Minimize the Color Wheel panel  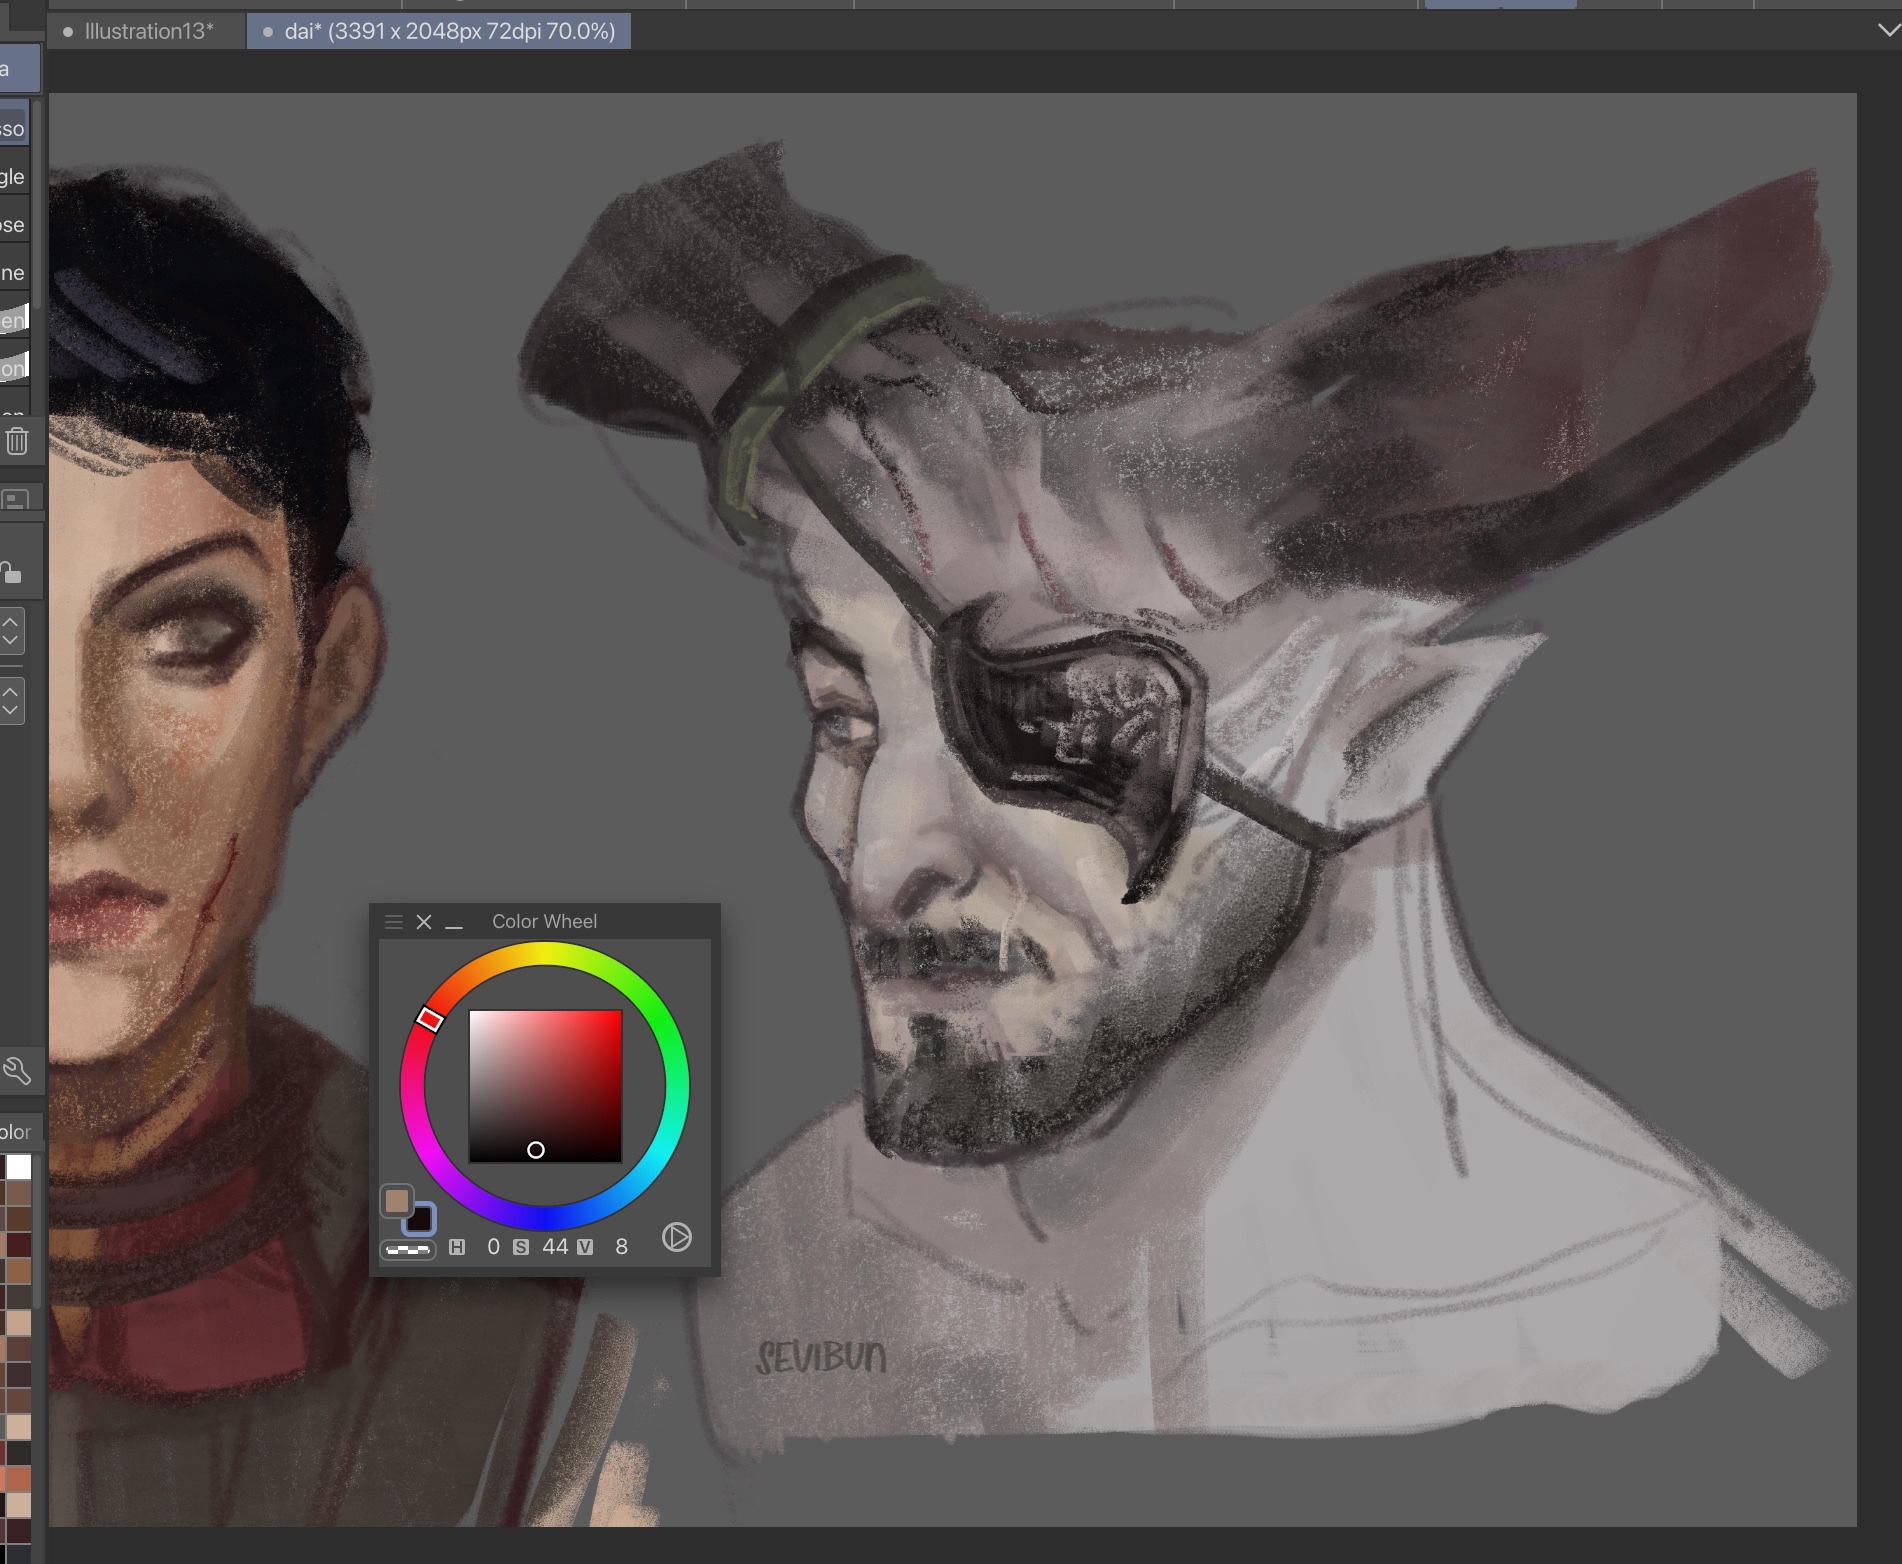454,924
